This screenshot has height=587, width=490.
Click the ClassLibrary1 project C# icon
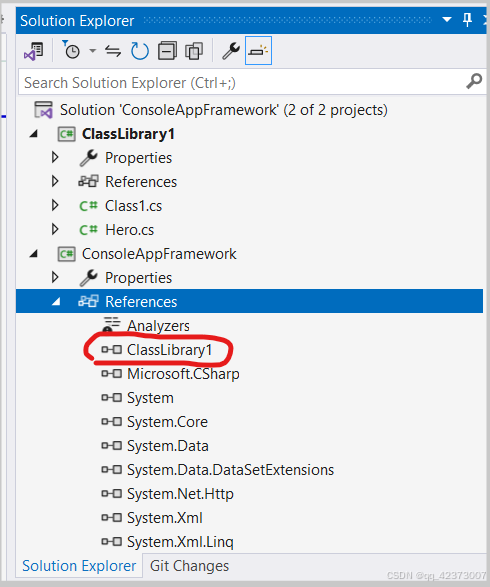coord(67,134)
